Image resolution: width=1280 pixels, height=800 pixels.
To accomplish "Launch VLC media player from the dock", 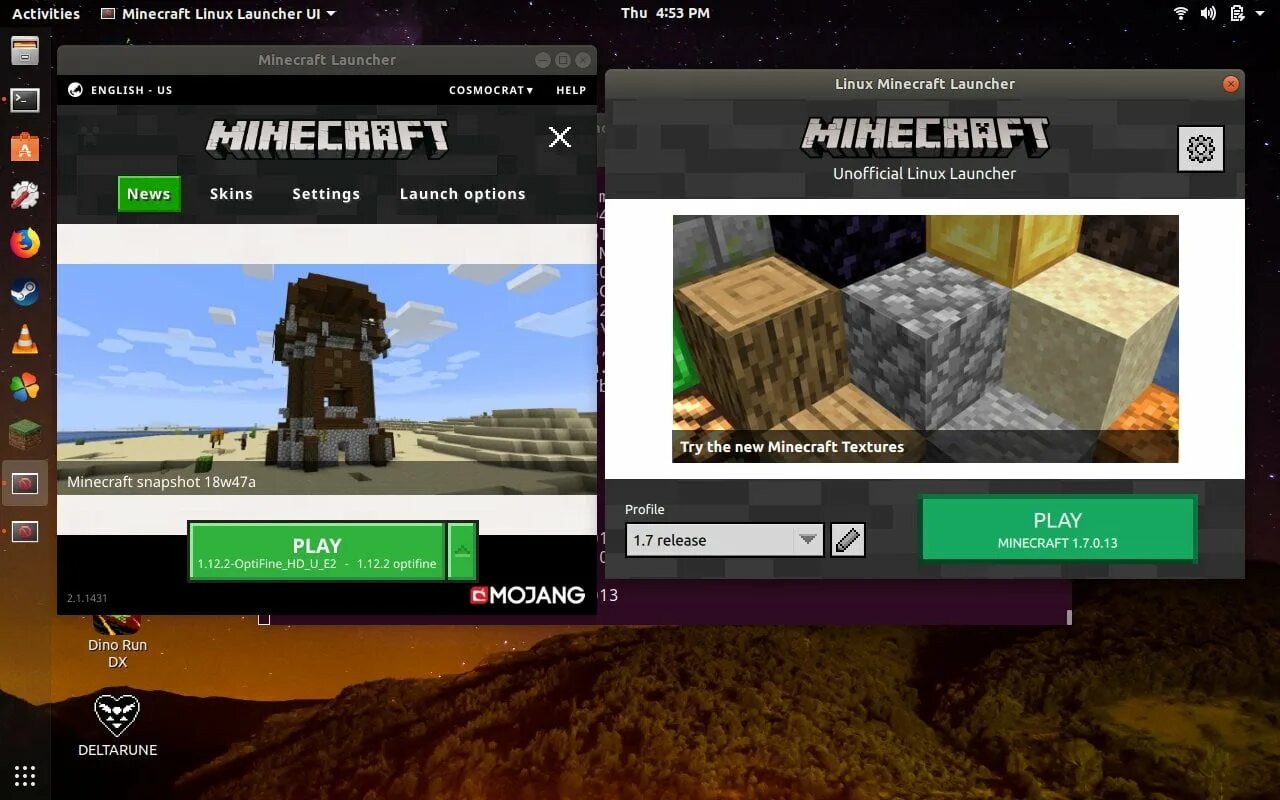I will (x=25, y=340).
